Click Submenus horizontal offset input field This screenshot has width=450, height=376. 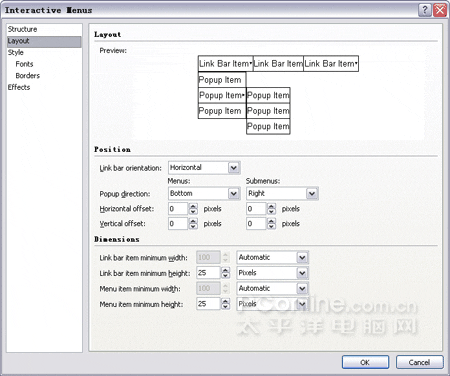click(256, 209)
